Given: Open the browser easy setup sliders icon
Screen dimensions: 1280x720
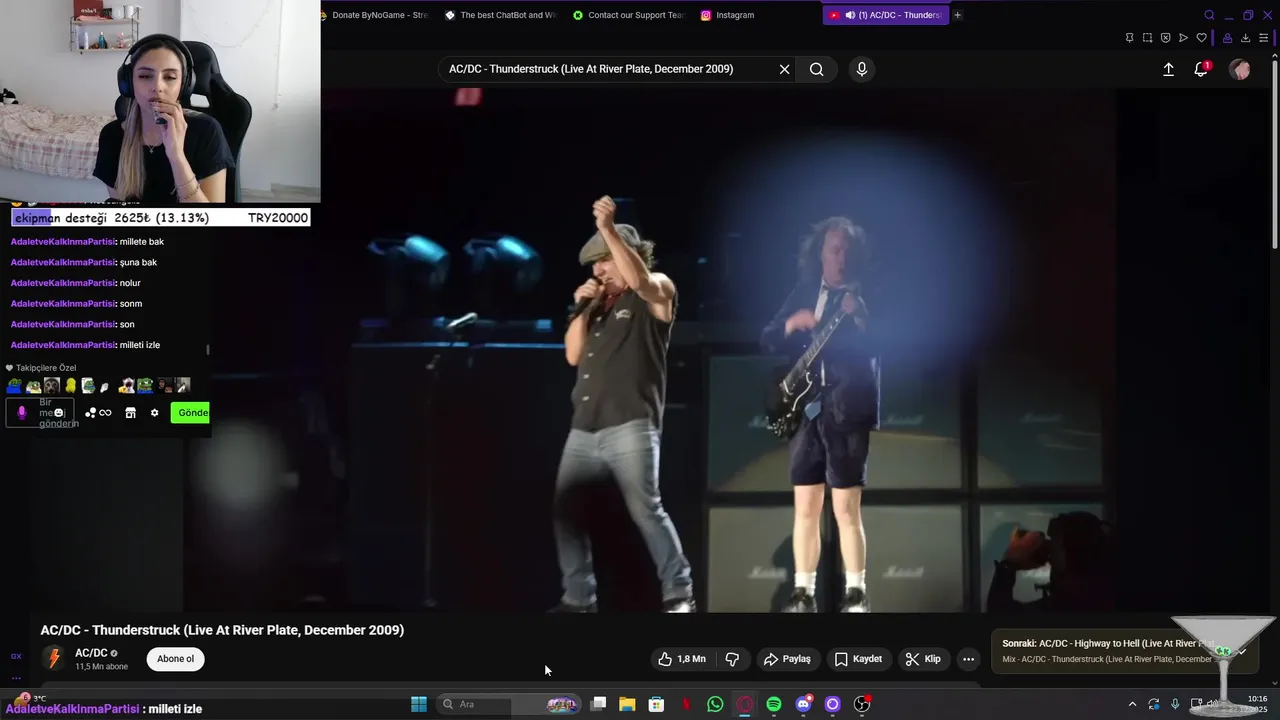Looking at the screenshot, I should click(x=1264, y=38).
